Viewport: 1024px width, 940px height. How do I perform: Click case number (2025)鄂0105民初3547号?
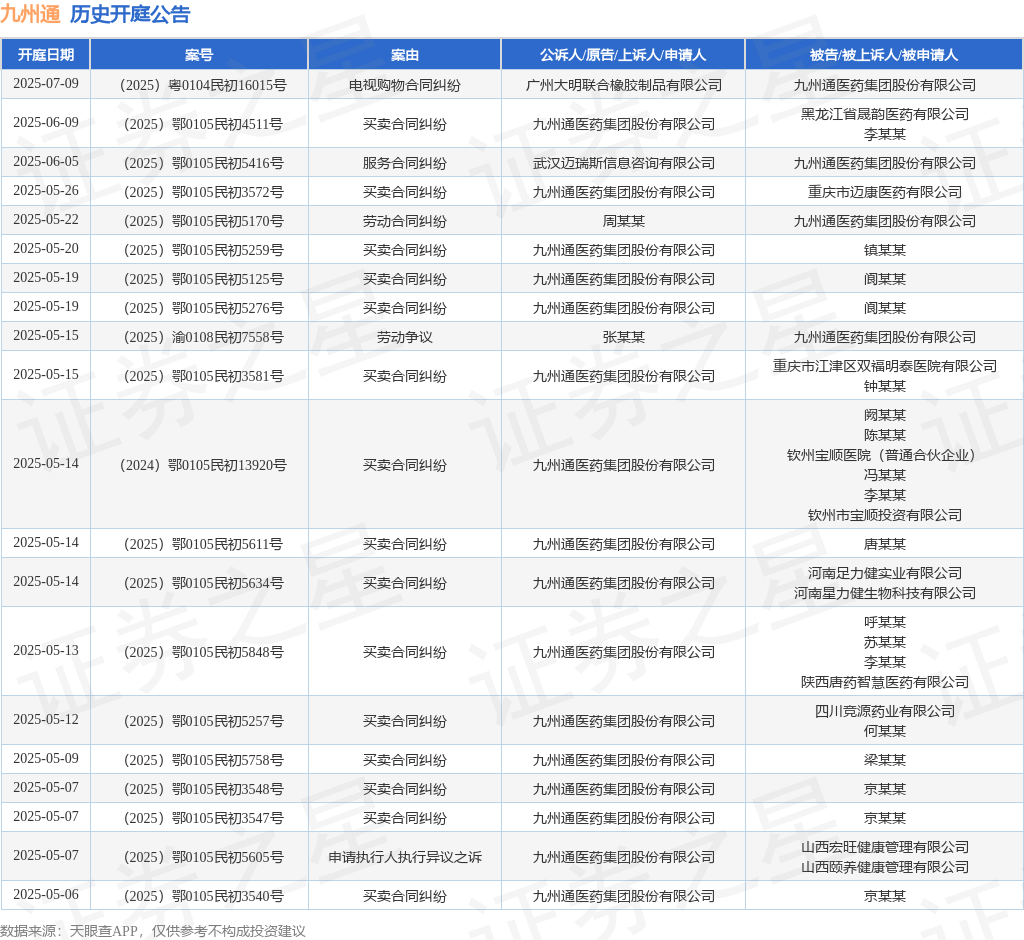click(199, 818)
